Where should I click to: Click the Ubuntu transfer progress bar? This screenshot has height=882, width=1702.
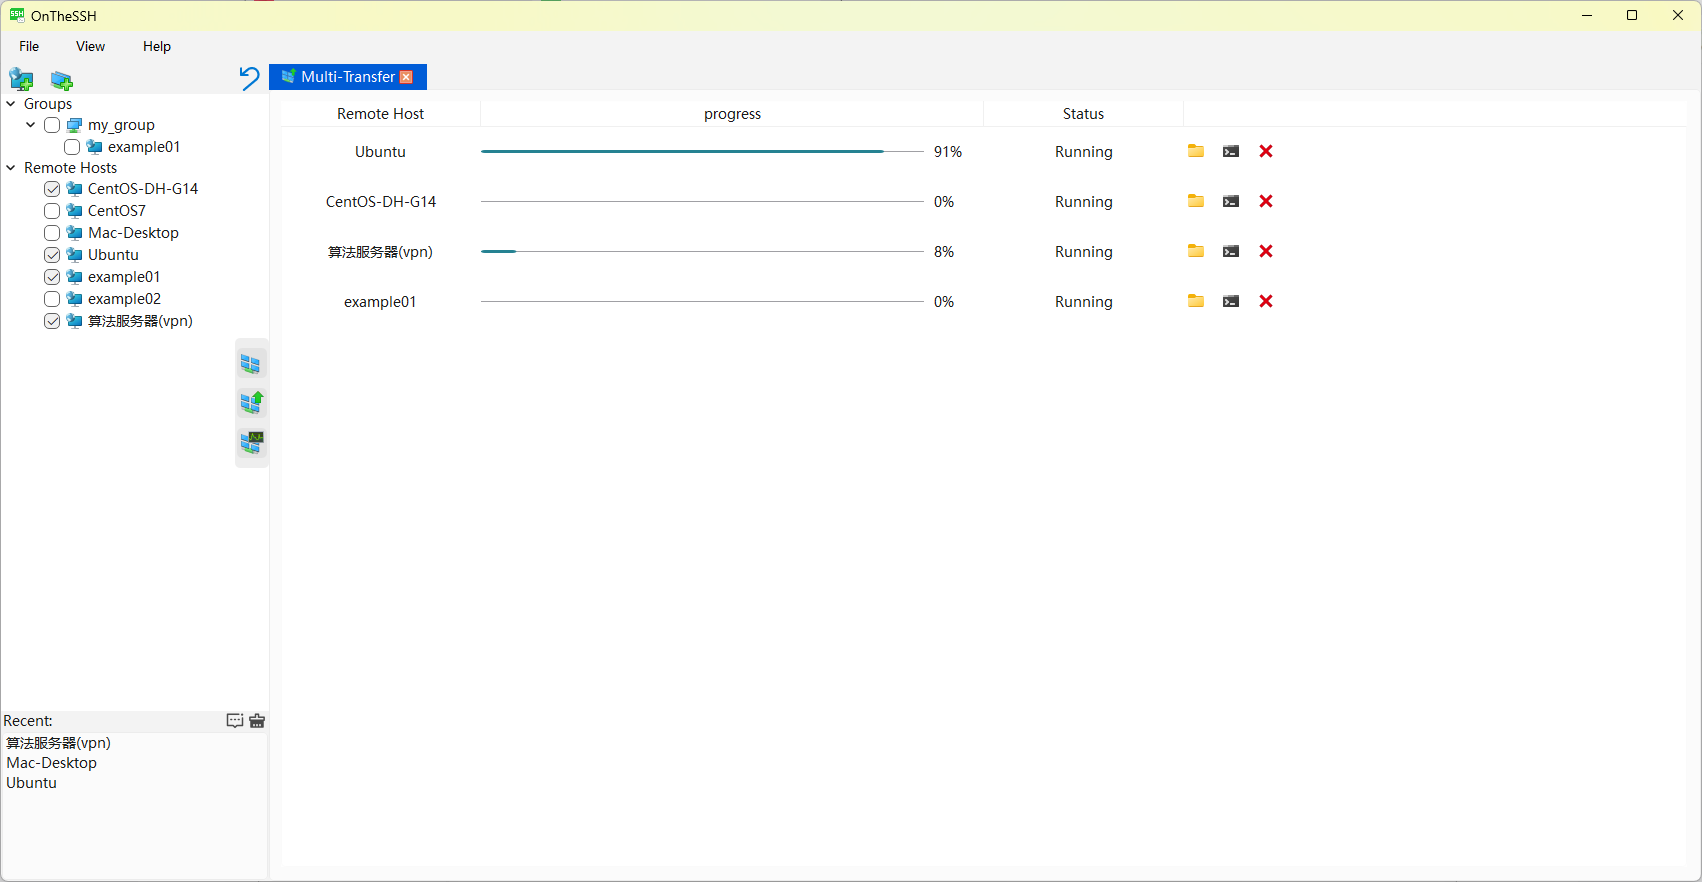click(x=702, y=151)
